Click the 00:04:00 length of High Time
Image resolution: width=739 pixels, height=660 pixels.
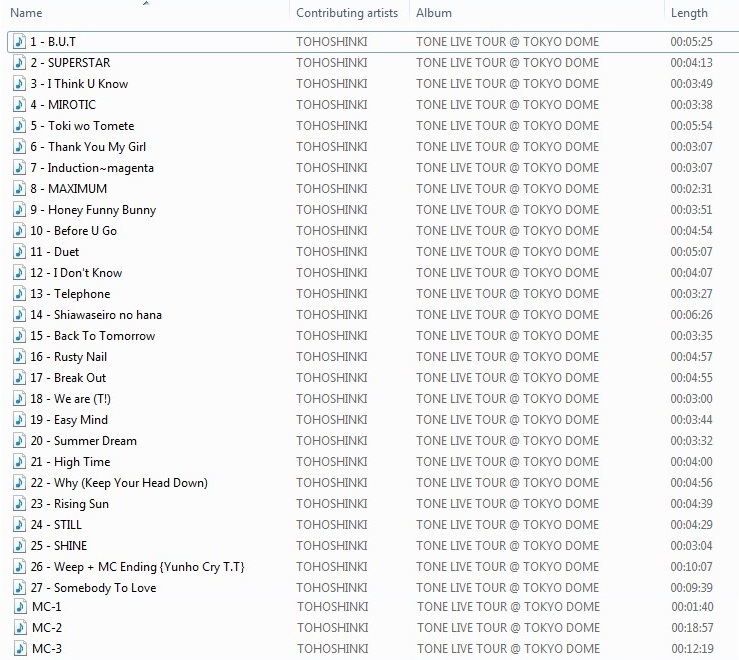pyautogui.click(x=691, y=462)
